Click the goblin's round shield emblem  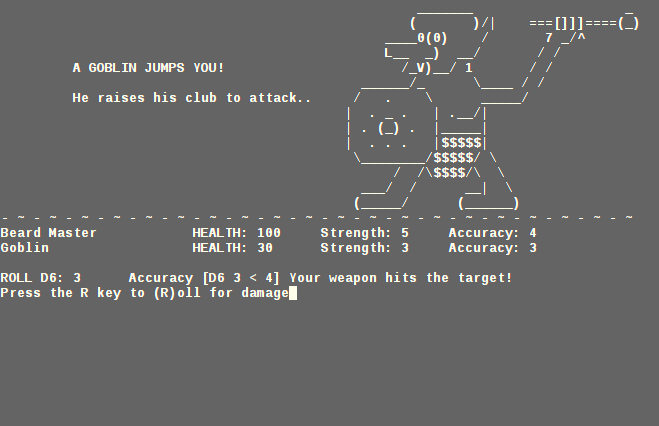click(x=388, y=129)
